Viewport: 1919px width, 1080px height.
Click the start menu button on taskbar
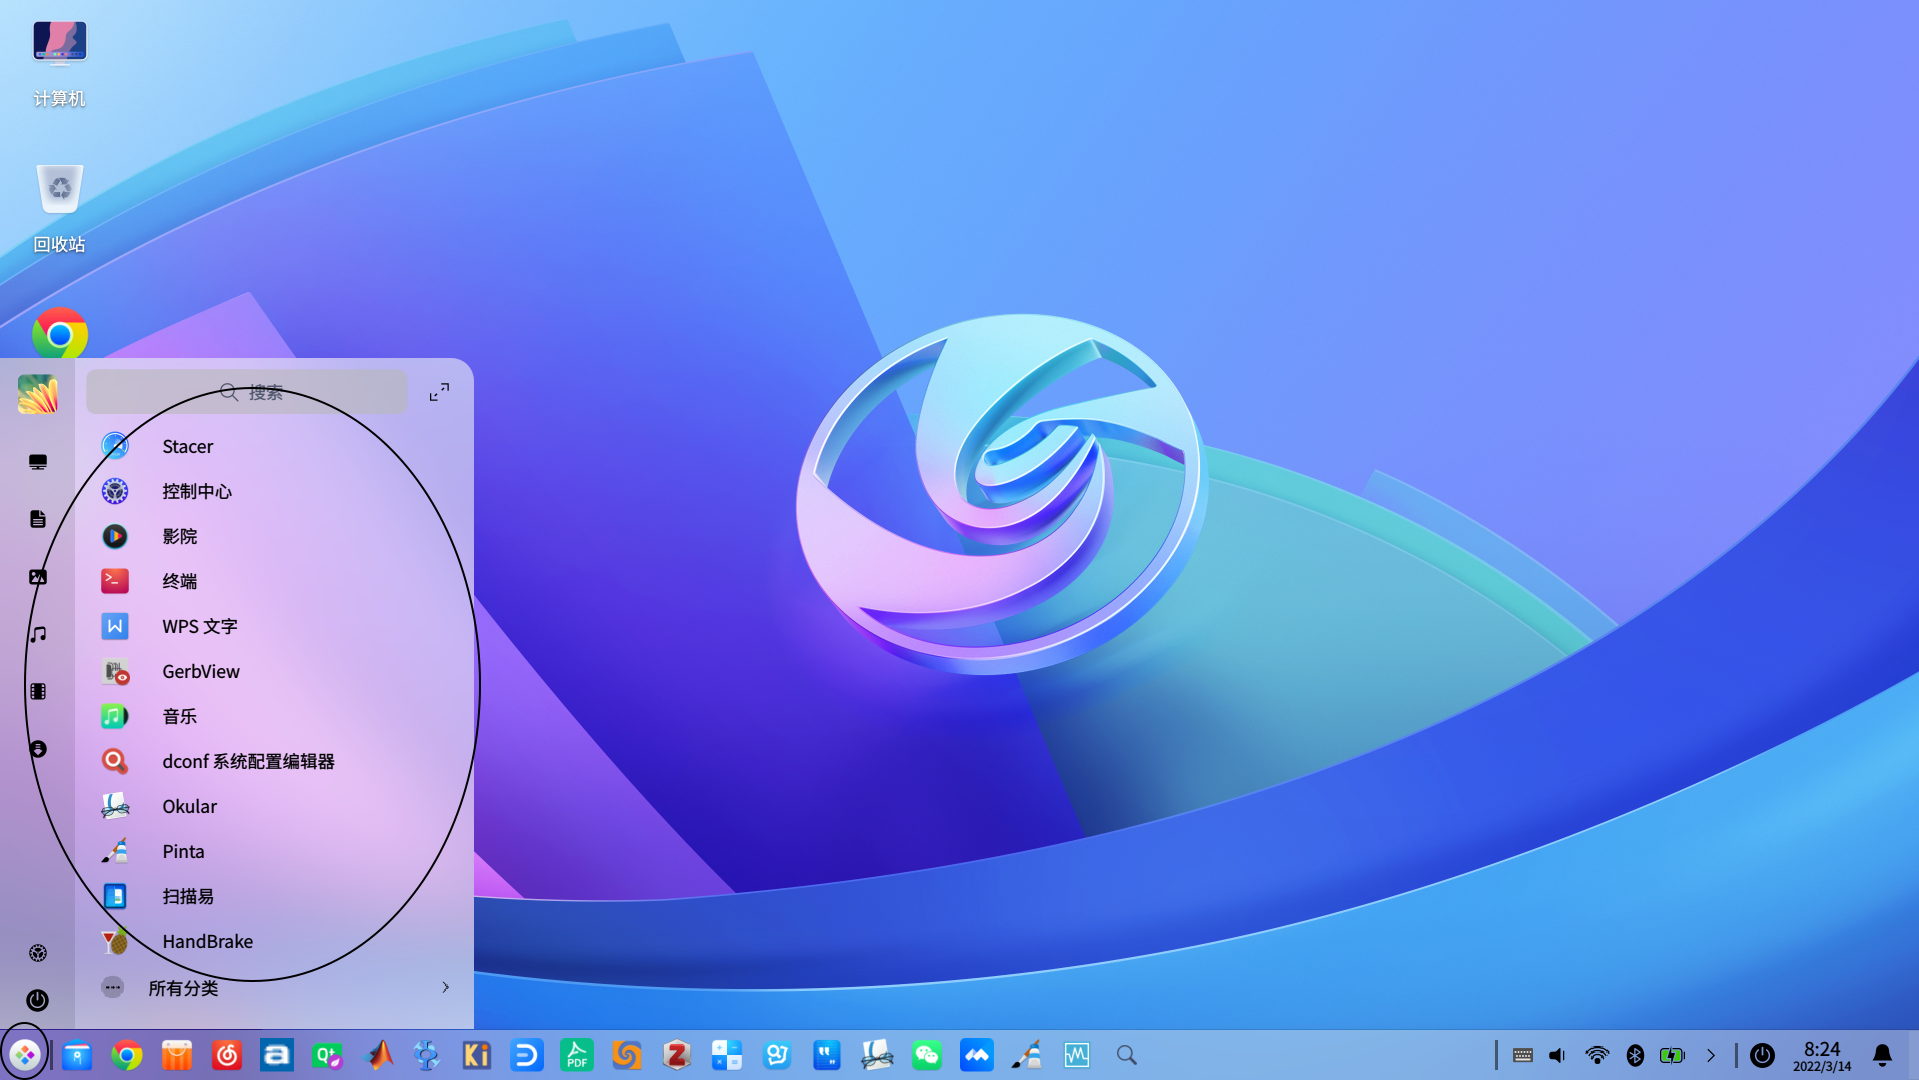click(x=25, y=1055)
